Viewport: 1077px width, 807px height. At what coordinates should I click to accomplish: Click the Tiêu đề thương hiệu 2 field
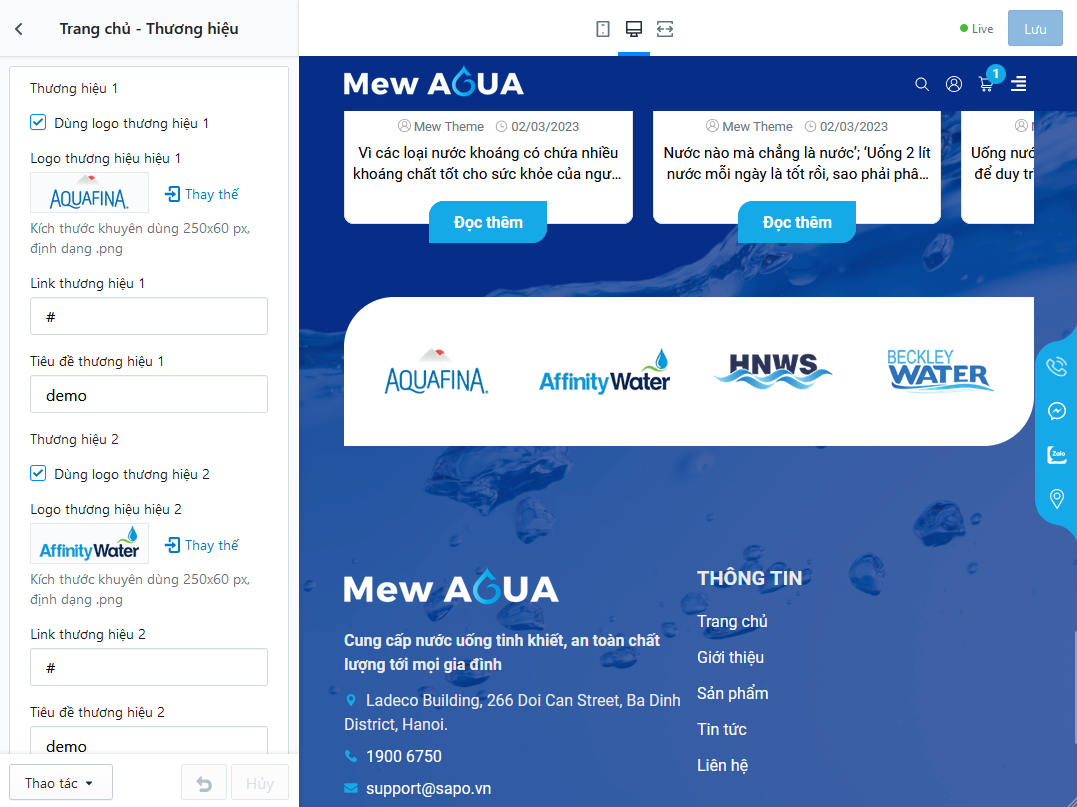tap(149, 742)
